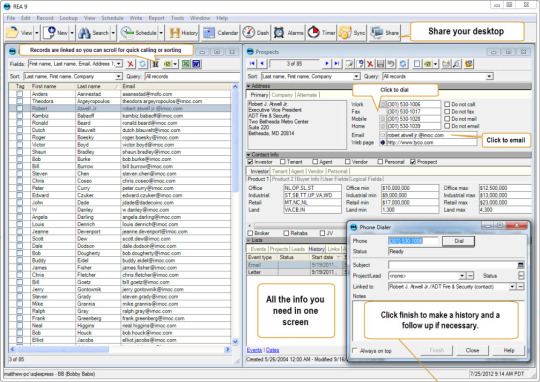Check the Vendor checkbox
540x382 pixels.
(x=347, y=162)
